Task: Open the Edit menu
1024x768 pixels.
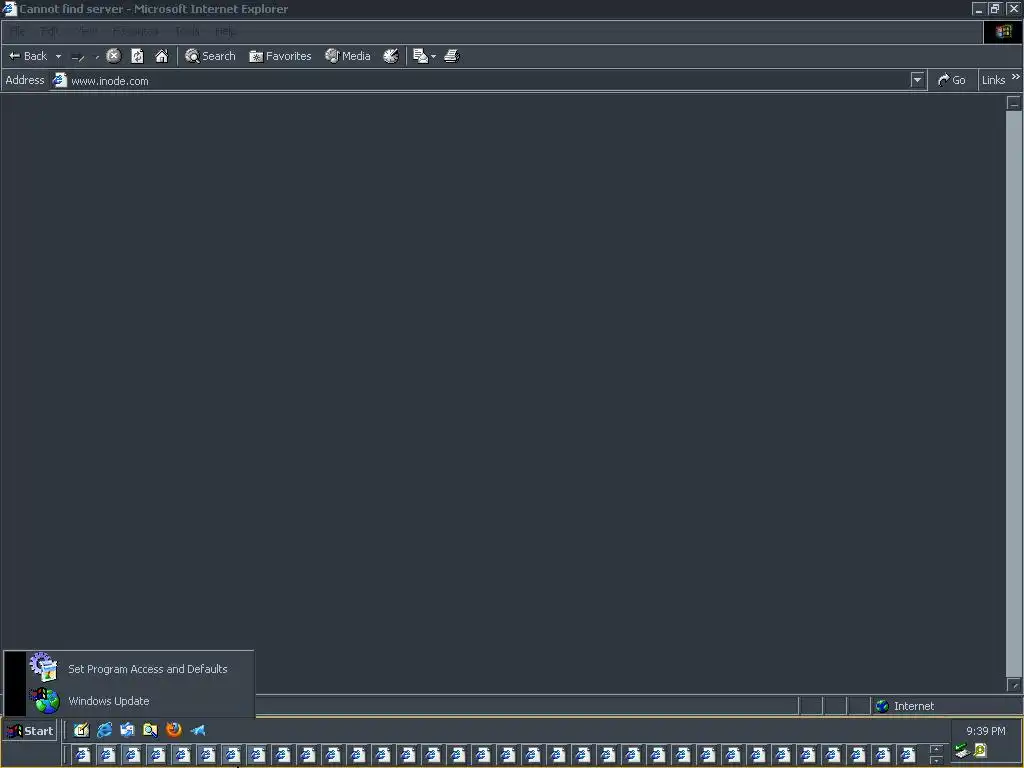Action: click(49, 31)
